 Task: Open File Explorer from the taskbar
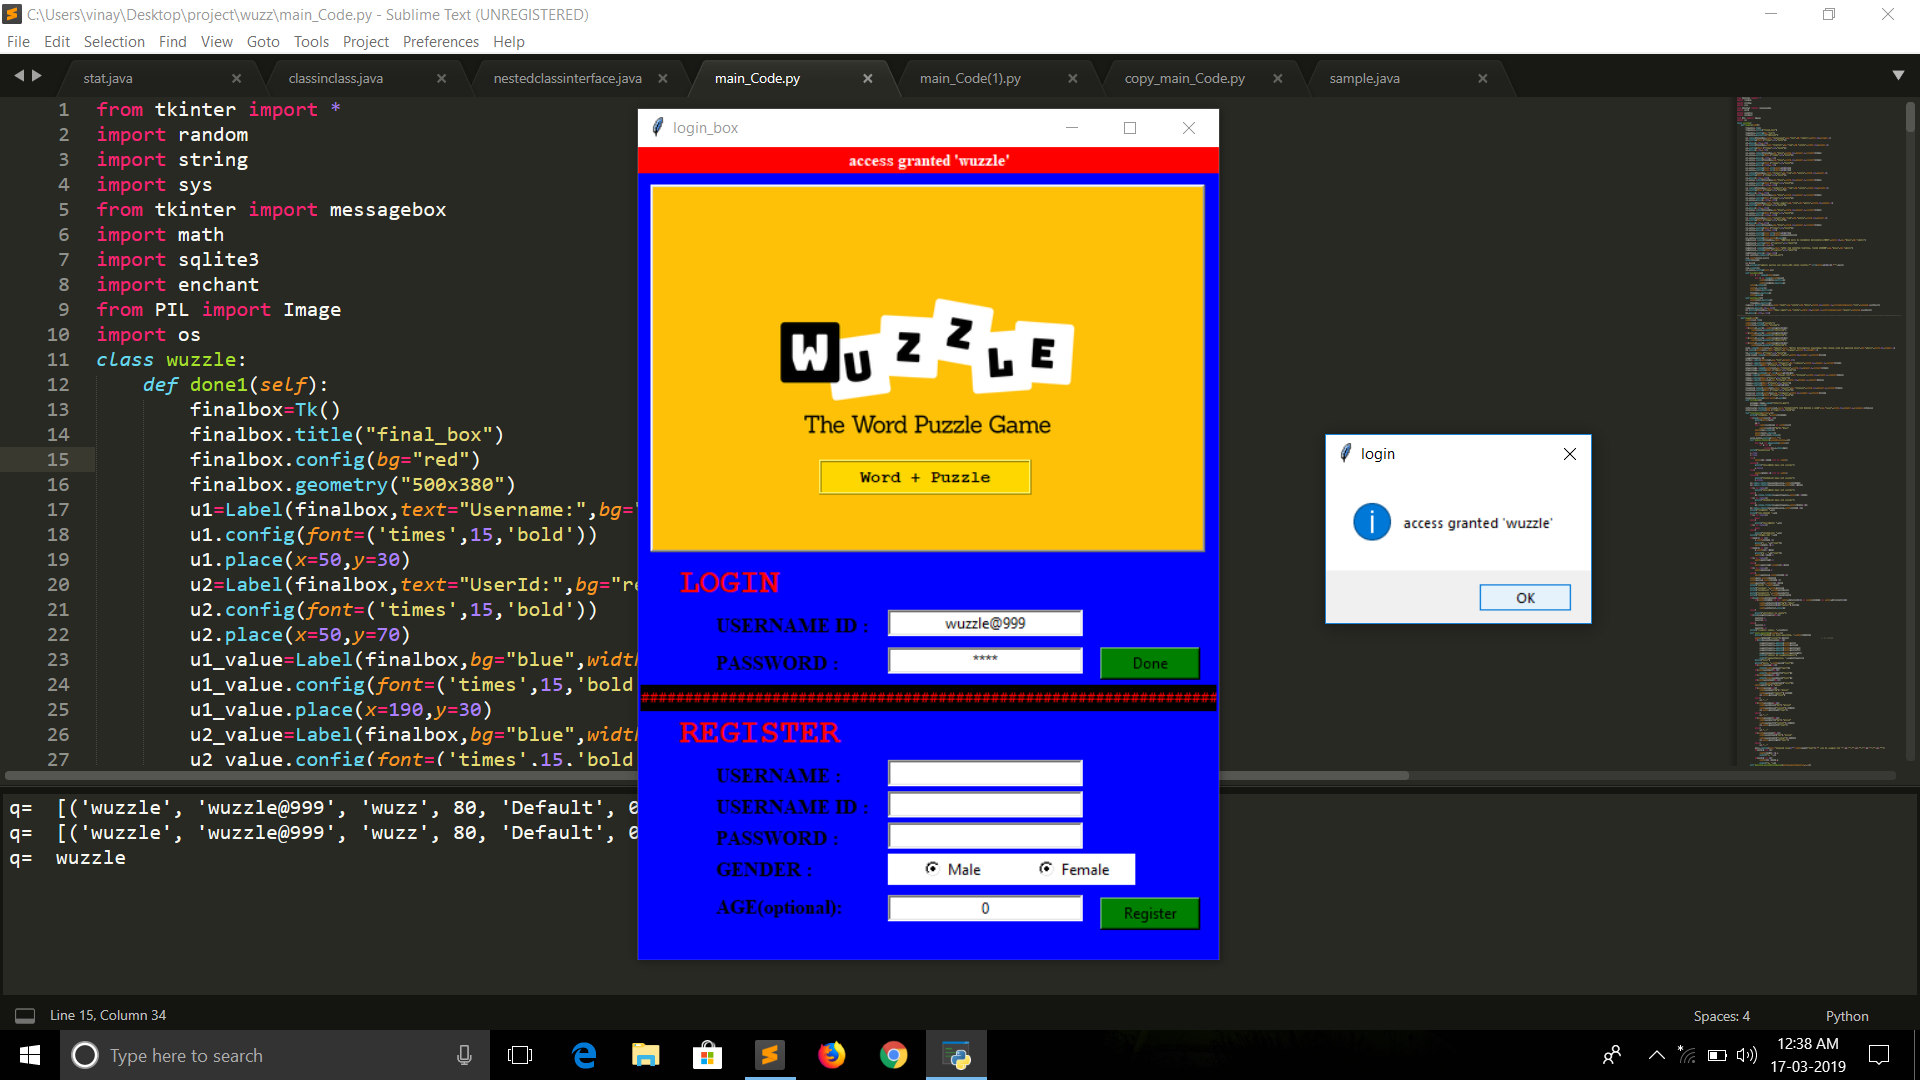(x=645, y=1055)
